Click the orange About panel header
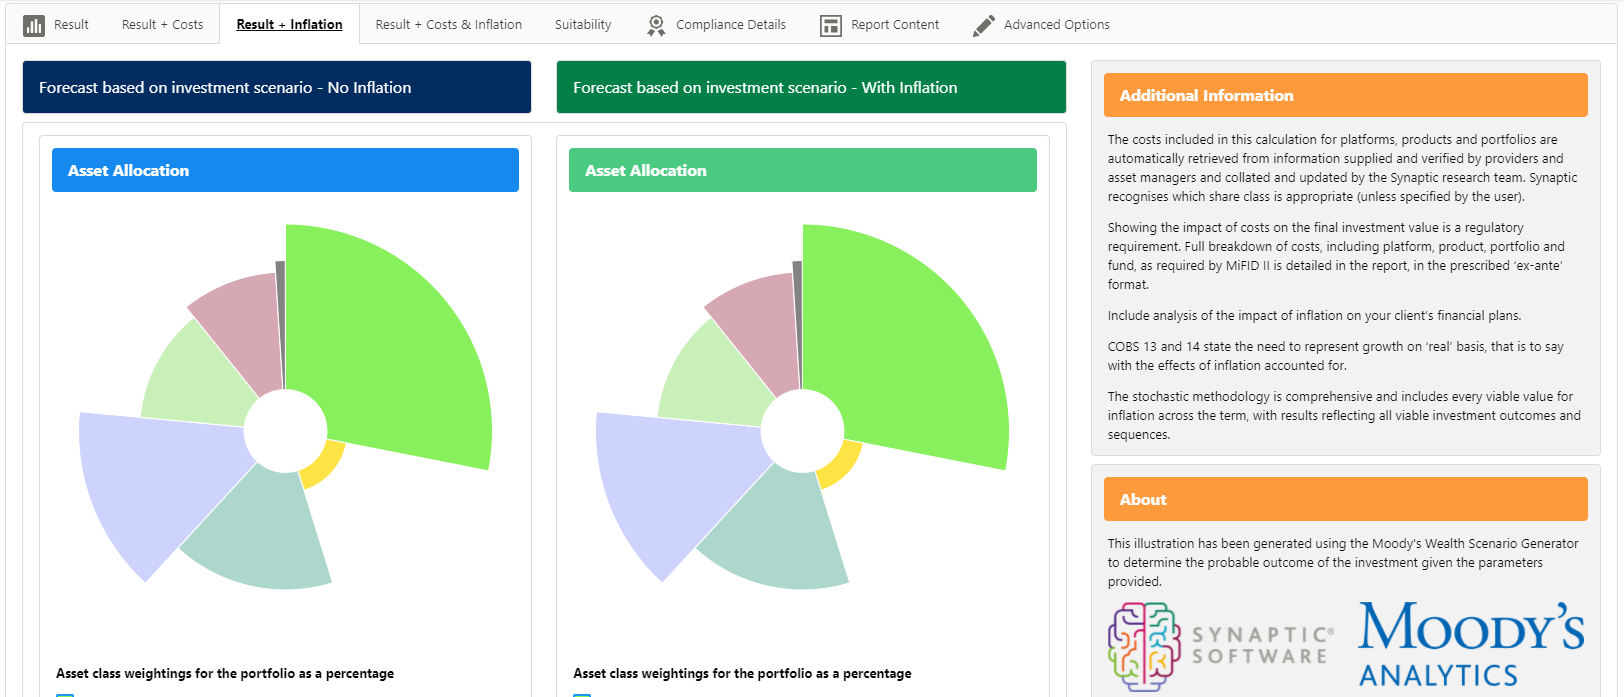The width and height of the screenshot is (1624, 697). coord(1345,499)
